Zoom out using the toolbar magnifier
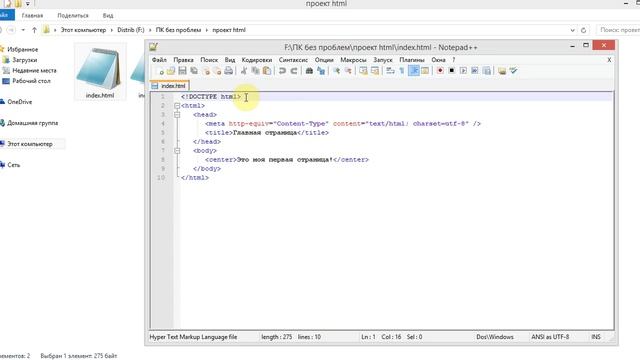640x360 pixels. [x=348, y=71]
